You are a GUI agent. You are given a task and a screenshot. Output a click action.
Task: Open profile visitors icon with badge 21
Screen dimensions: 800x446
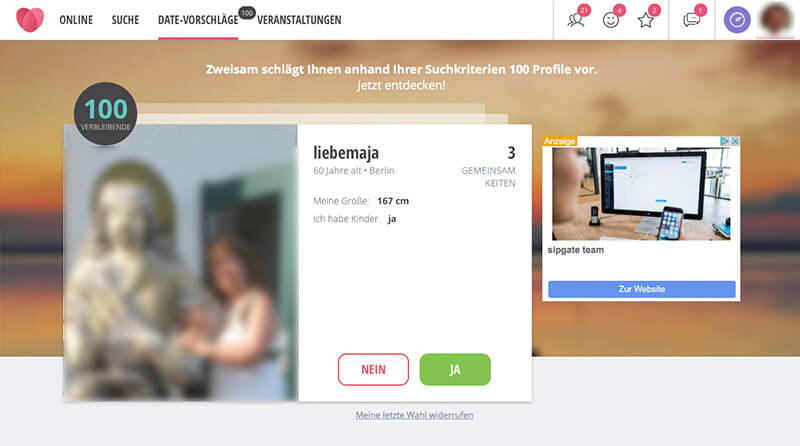tap(577, 20)
